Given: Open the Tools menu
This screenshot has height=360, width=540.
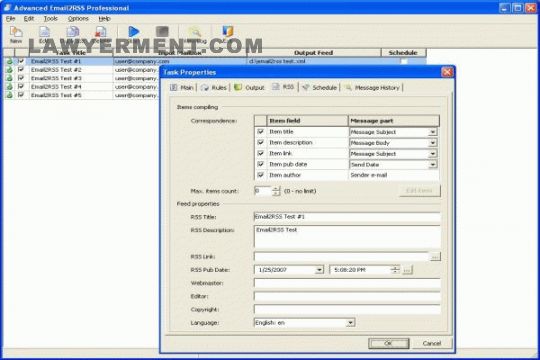Looking at the screenshot, I should pos(50,19).
